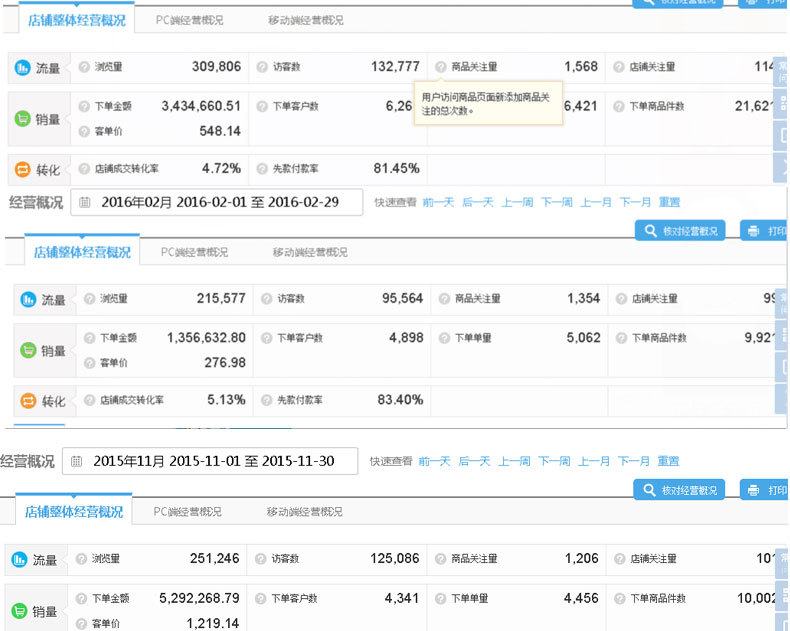This screenshot has width=790, height=631.
Task: Switch to PC端经营概况 tab in the 215,577 panel
Action: pos(194,253)
